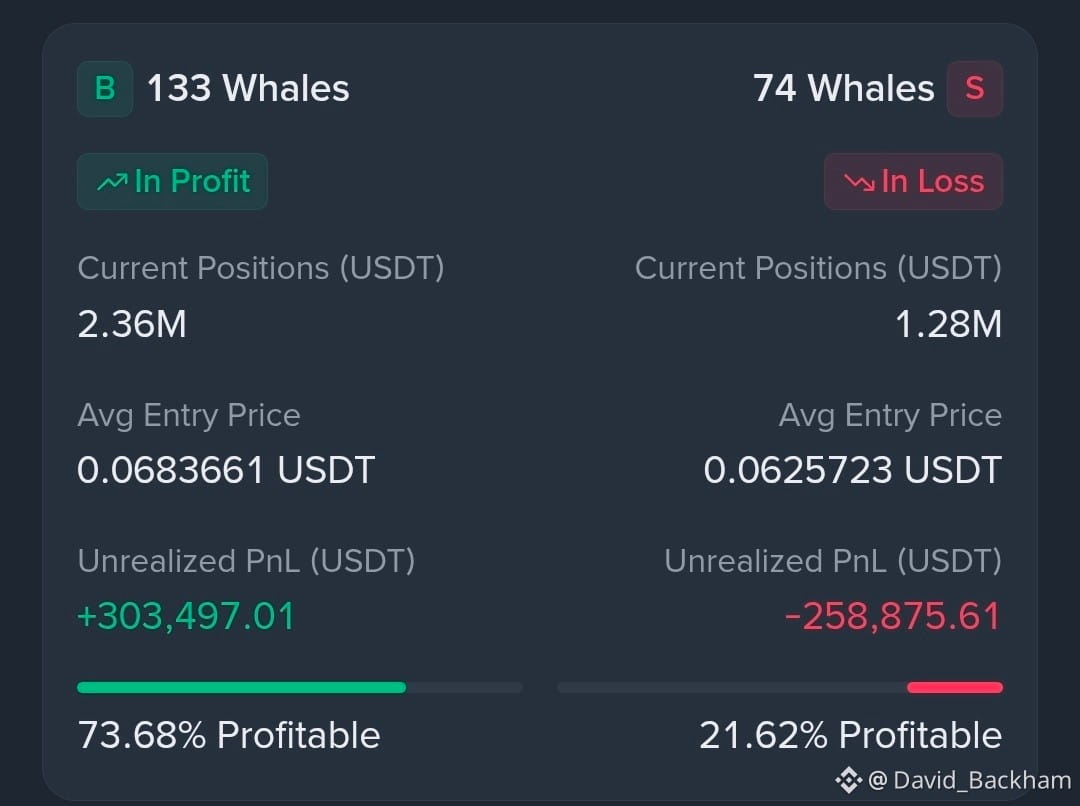Click the green profitable progress bar

click(242, 687)
